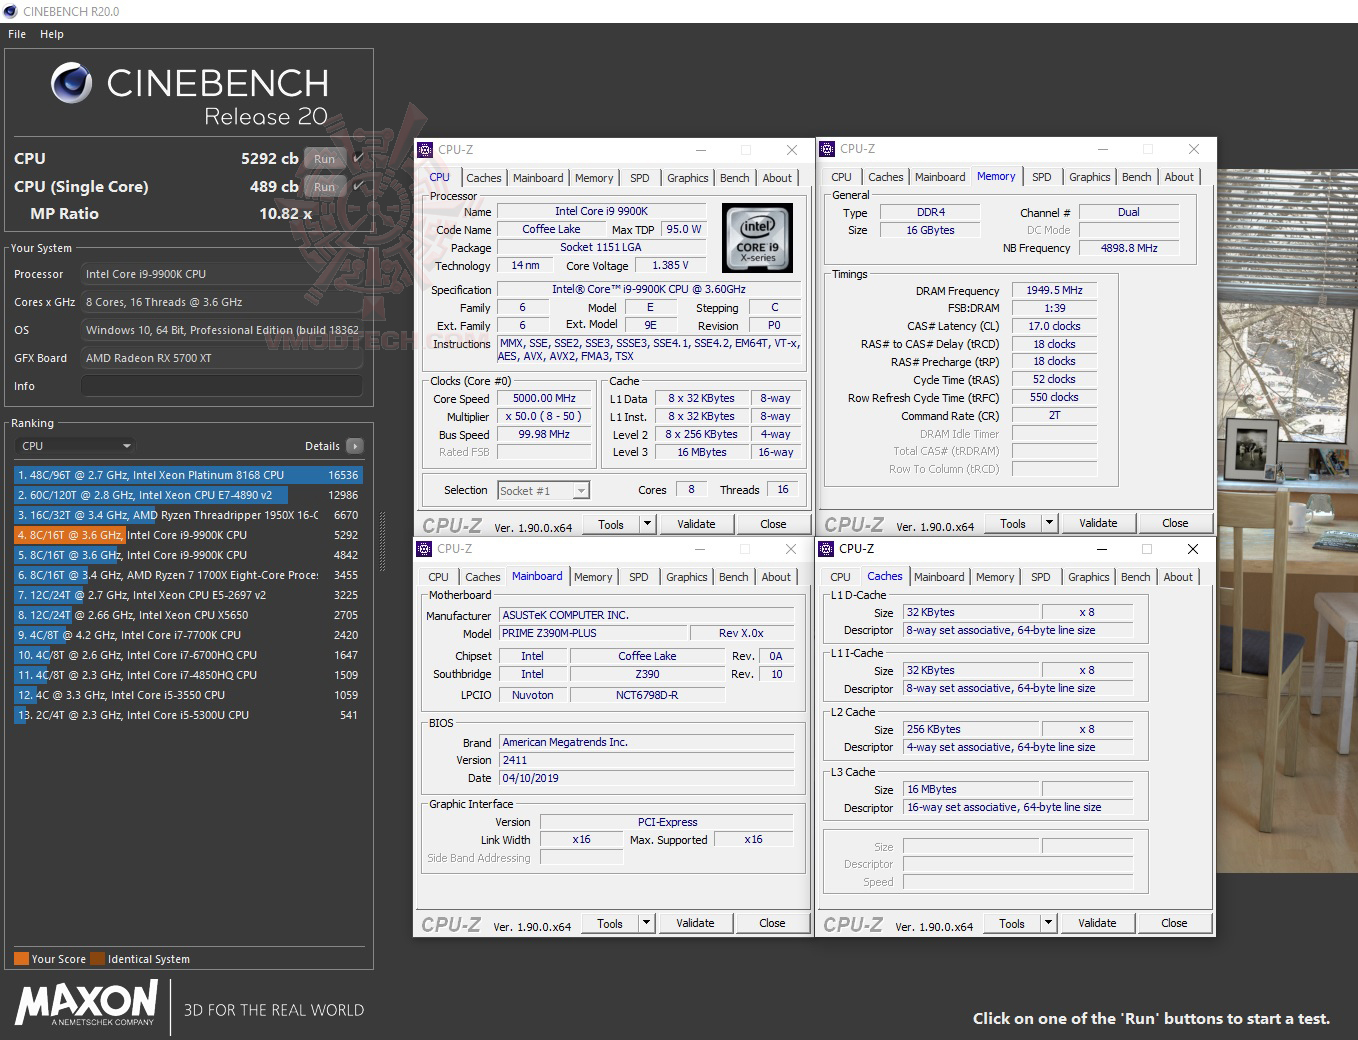Click the CPU-Z icon in the Caches window titlebar
1358x1040 pixels.
click(x=827, y=548)
